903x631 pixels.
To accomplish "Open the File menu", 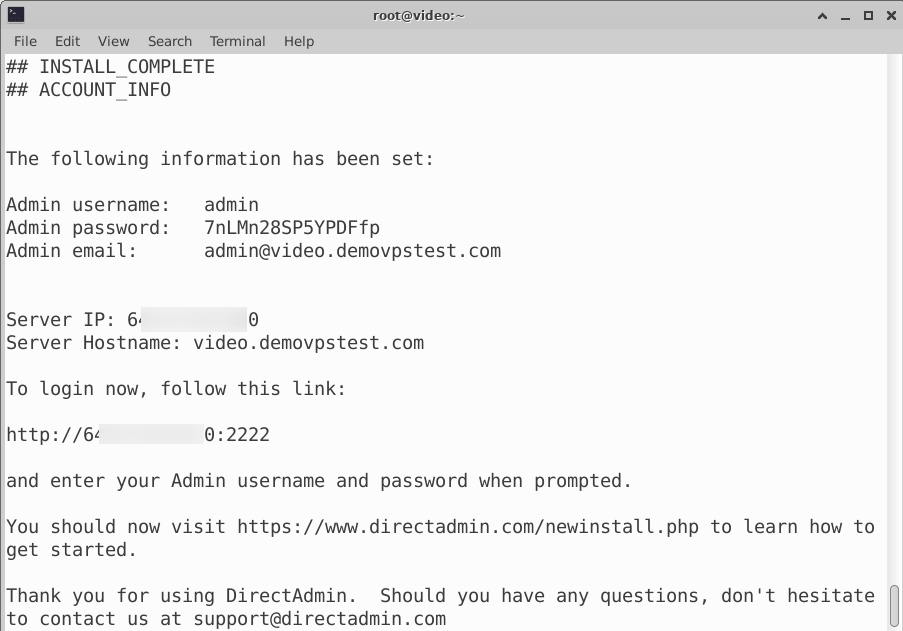I will point(25,41).
